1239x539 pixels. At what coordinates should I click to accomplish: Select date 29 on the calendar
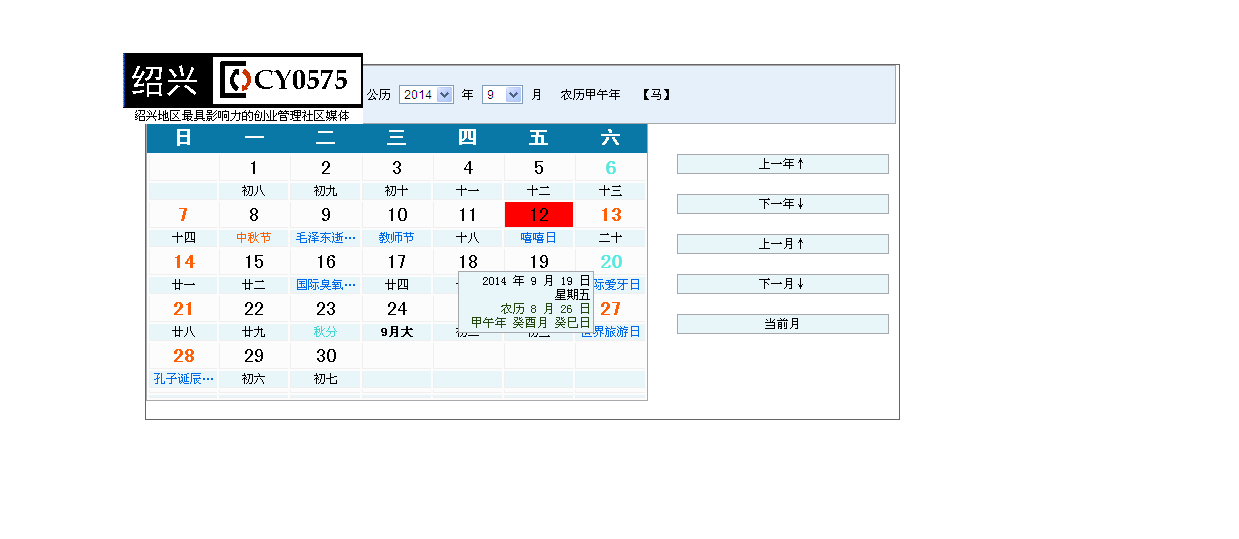click(x=254, y=356)
